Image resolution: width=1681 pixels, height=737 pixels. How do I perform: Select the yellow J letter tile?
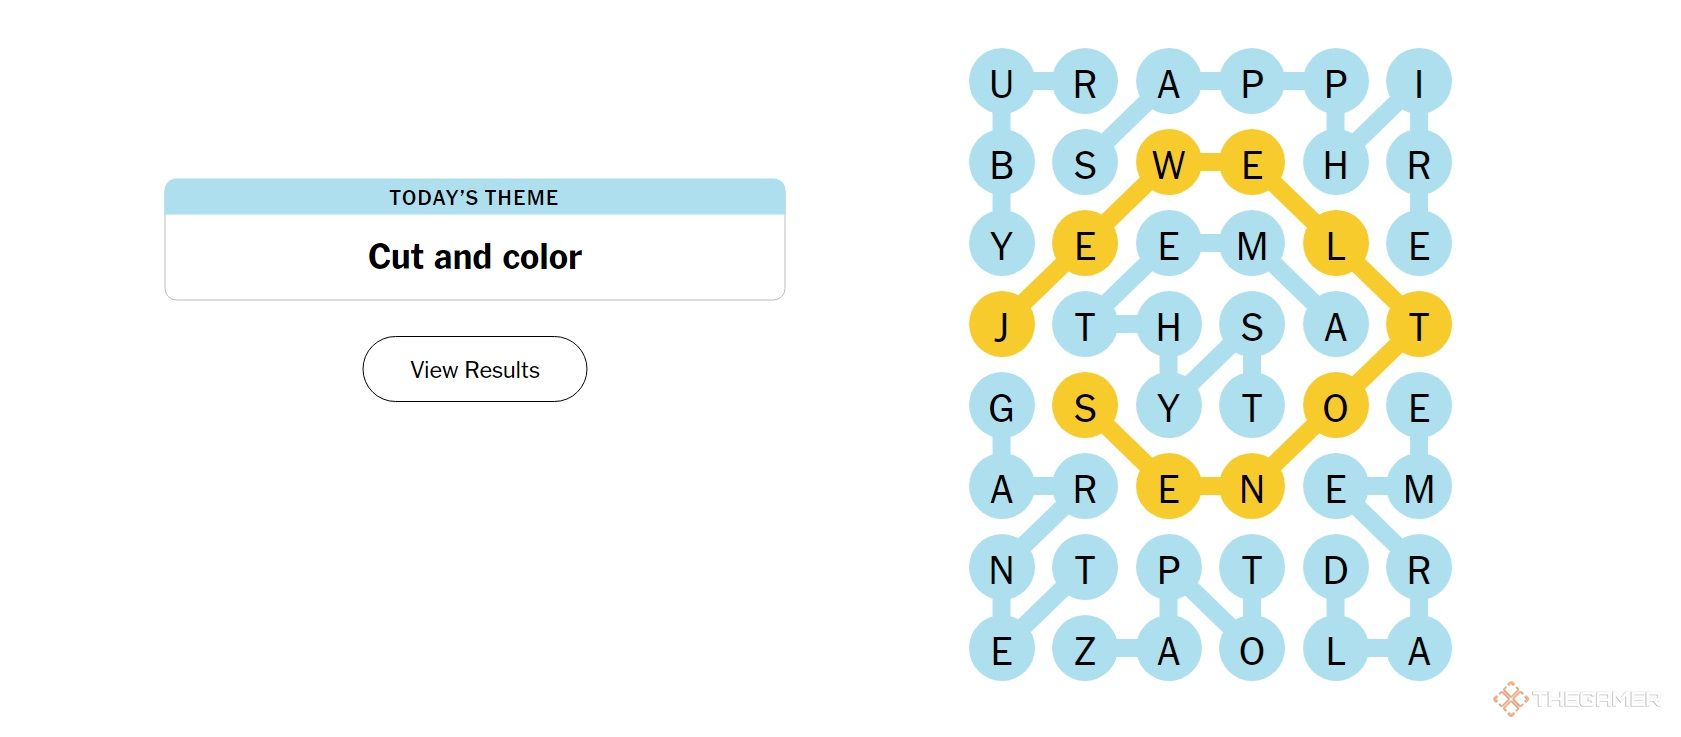tap(1001, 326)
